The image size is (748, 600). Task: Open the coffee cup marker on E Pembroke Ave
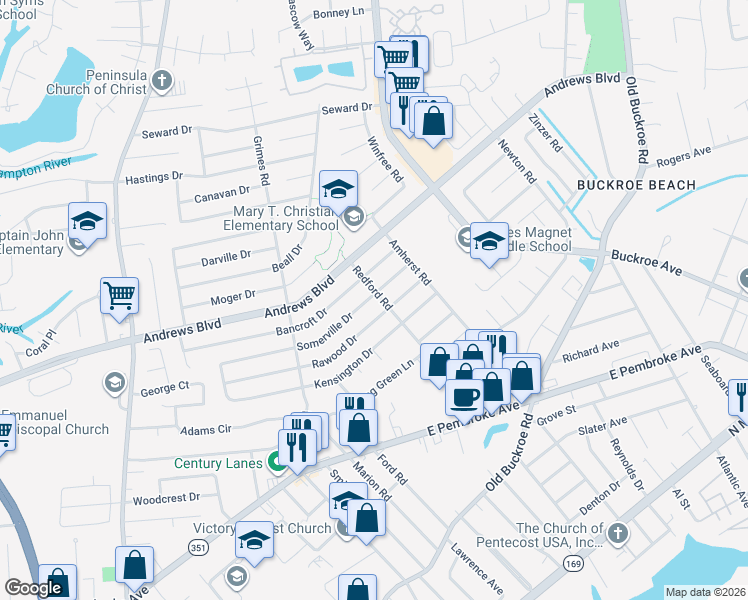tap(464, 399)
